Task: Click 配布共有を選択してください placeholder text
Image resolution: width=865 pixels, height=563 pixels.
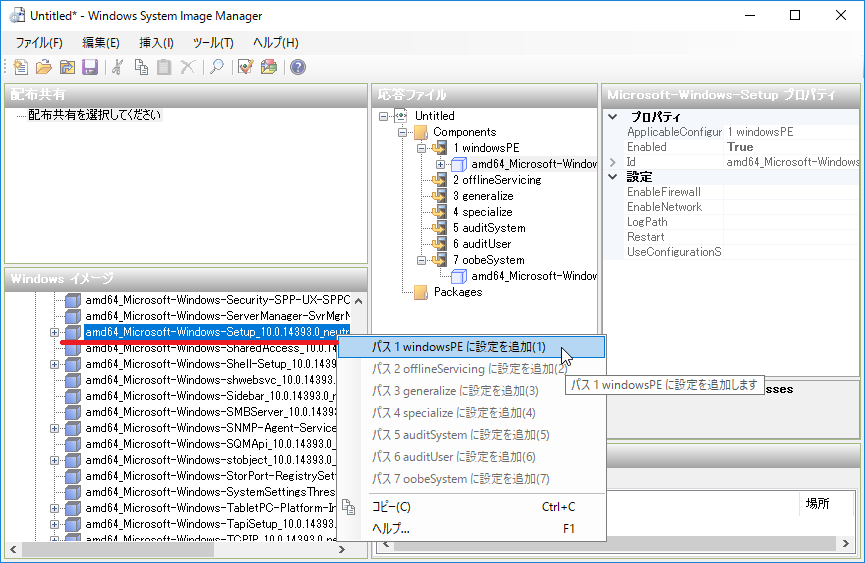Action: pos(94,115)
